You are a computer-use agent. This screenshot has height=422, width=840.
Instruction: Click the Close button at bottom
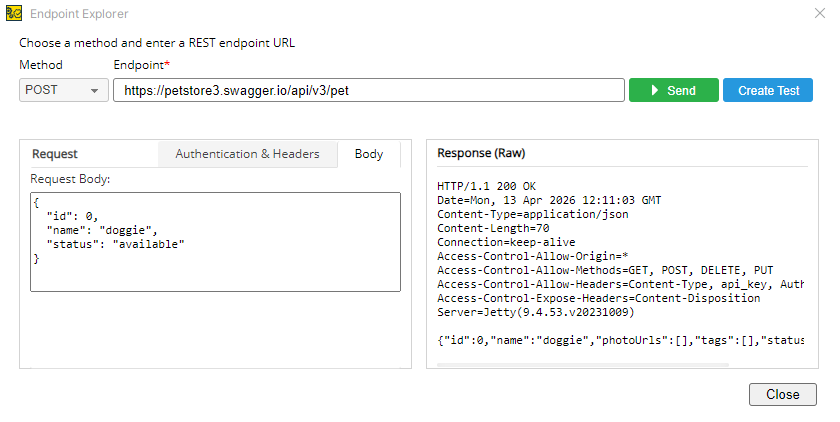[x=783, y=394]
